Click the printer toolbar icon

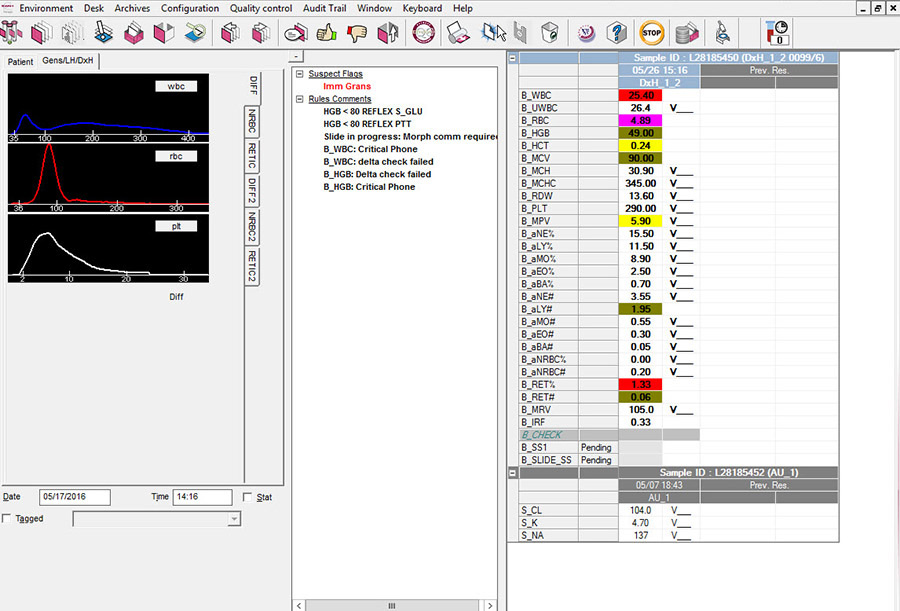(457, 33)
